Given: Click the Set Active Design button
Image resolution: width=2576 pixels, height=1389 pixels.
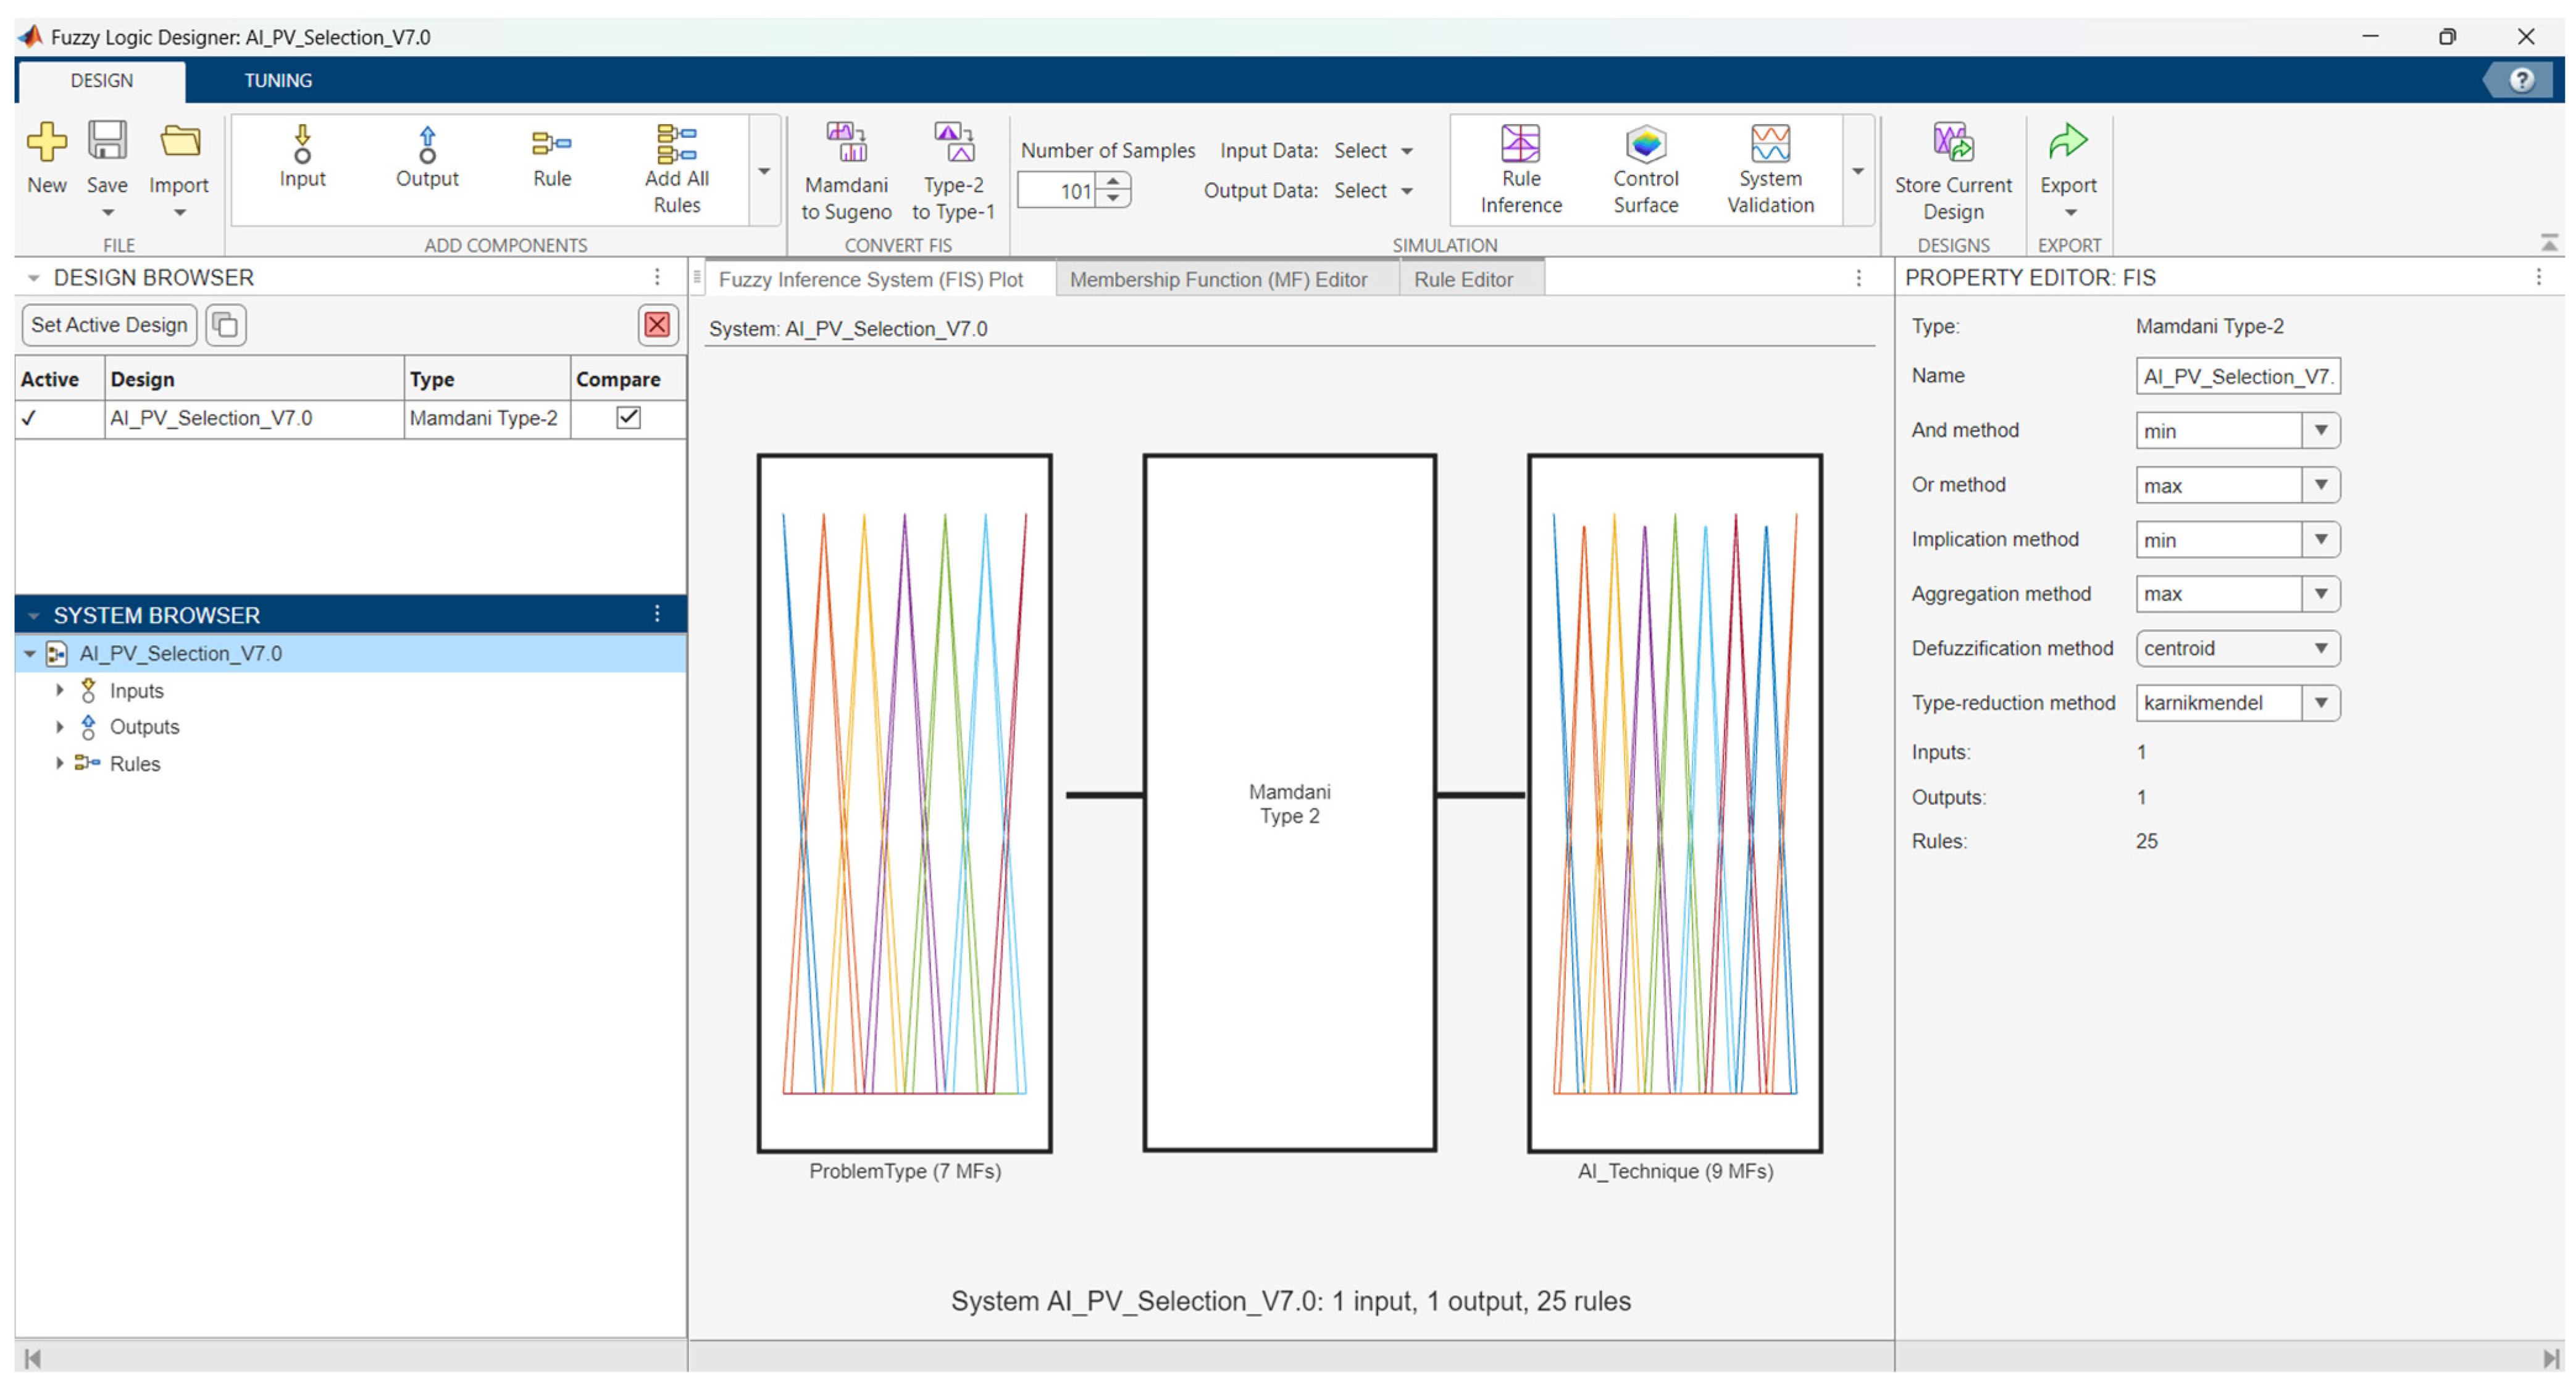Looking at the screenshot, I should tap(109, 325).
